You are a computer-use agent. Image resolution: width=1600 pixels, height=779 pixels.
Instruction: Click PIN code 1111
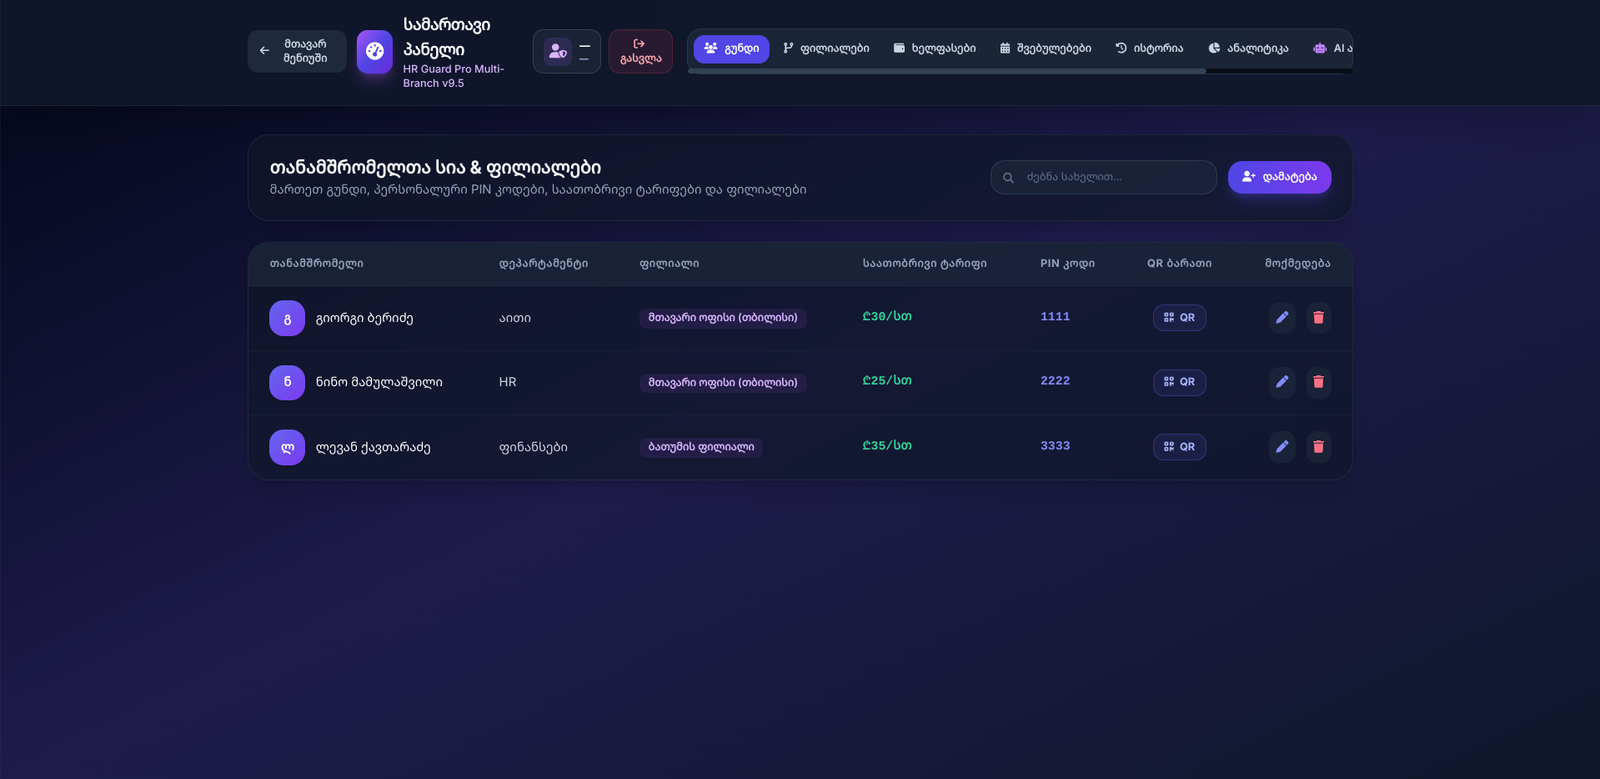tap(1055, 317)
